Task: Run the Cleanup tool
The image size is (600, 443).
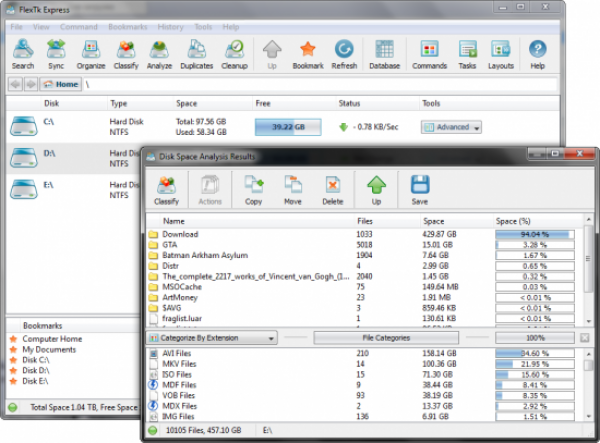Action: [x=235, y=53]
